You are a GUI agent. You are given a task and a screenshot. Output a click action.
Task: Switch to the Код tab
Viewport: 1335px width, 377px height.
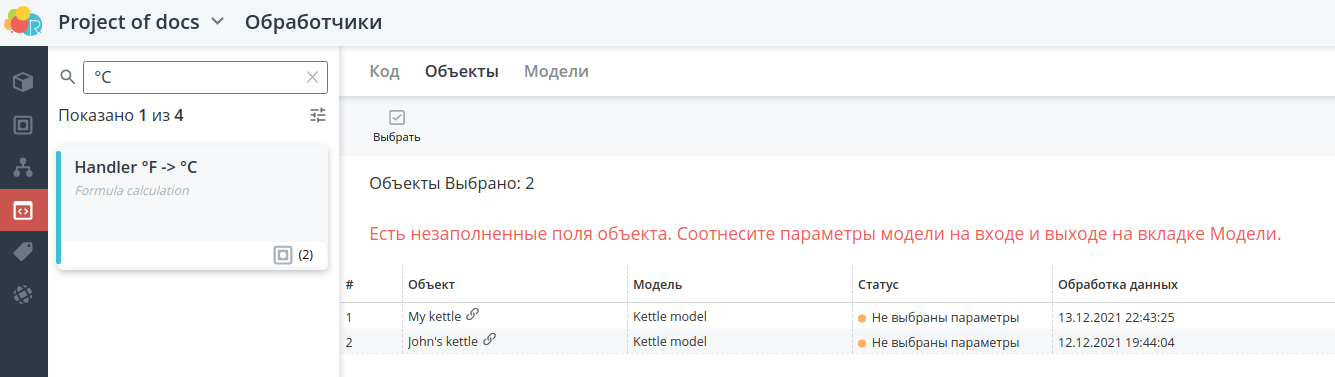tap(385, 71)
